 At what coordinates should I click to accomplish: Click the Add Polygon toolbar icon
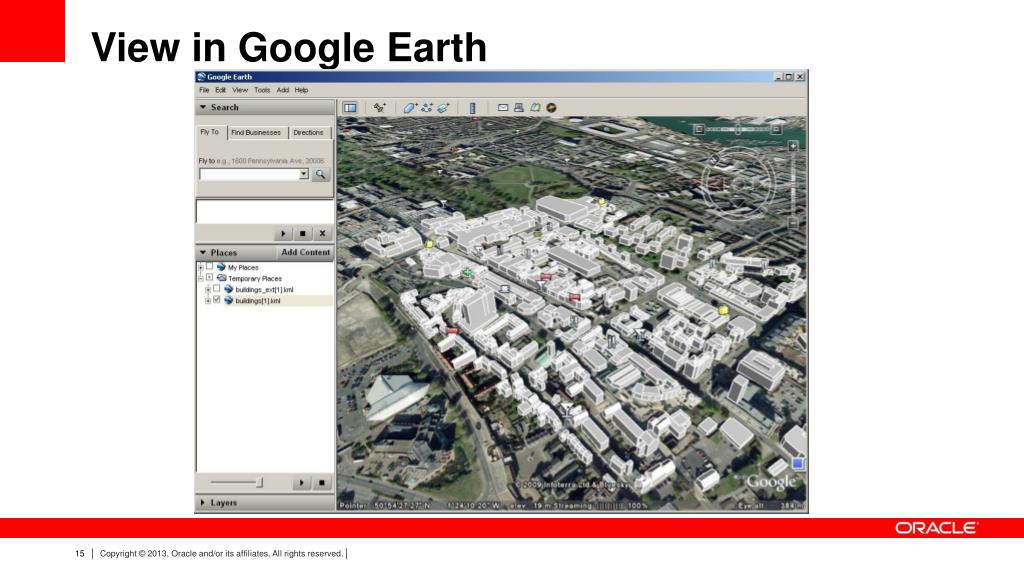click(409, 108)
